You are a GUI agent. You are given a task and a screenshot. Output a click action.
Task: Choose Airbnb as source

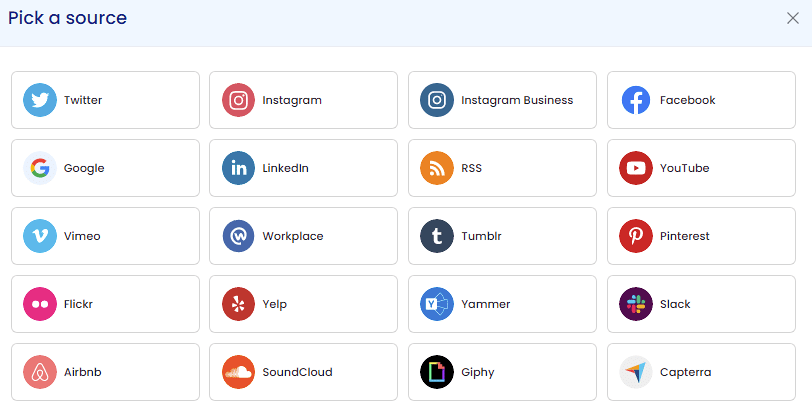coord(105,372)
